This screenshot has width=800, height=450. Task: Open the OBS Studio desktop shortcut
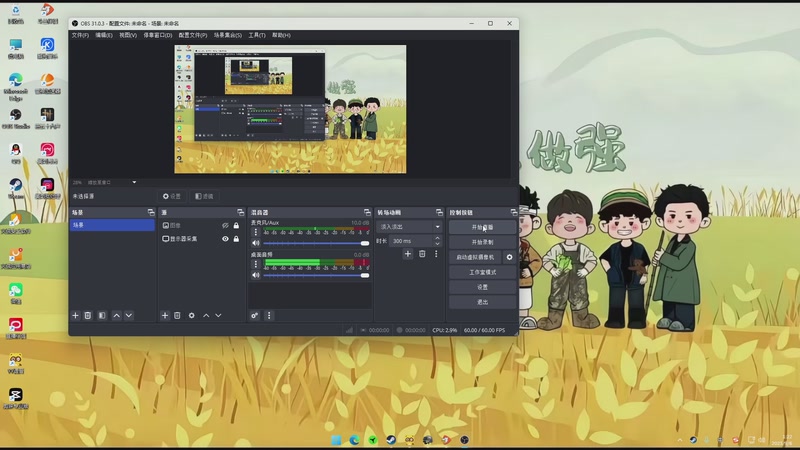click(16, 119)
